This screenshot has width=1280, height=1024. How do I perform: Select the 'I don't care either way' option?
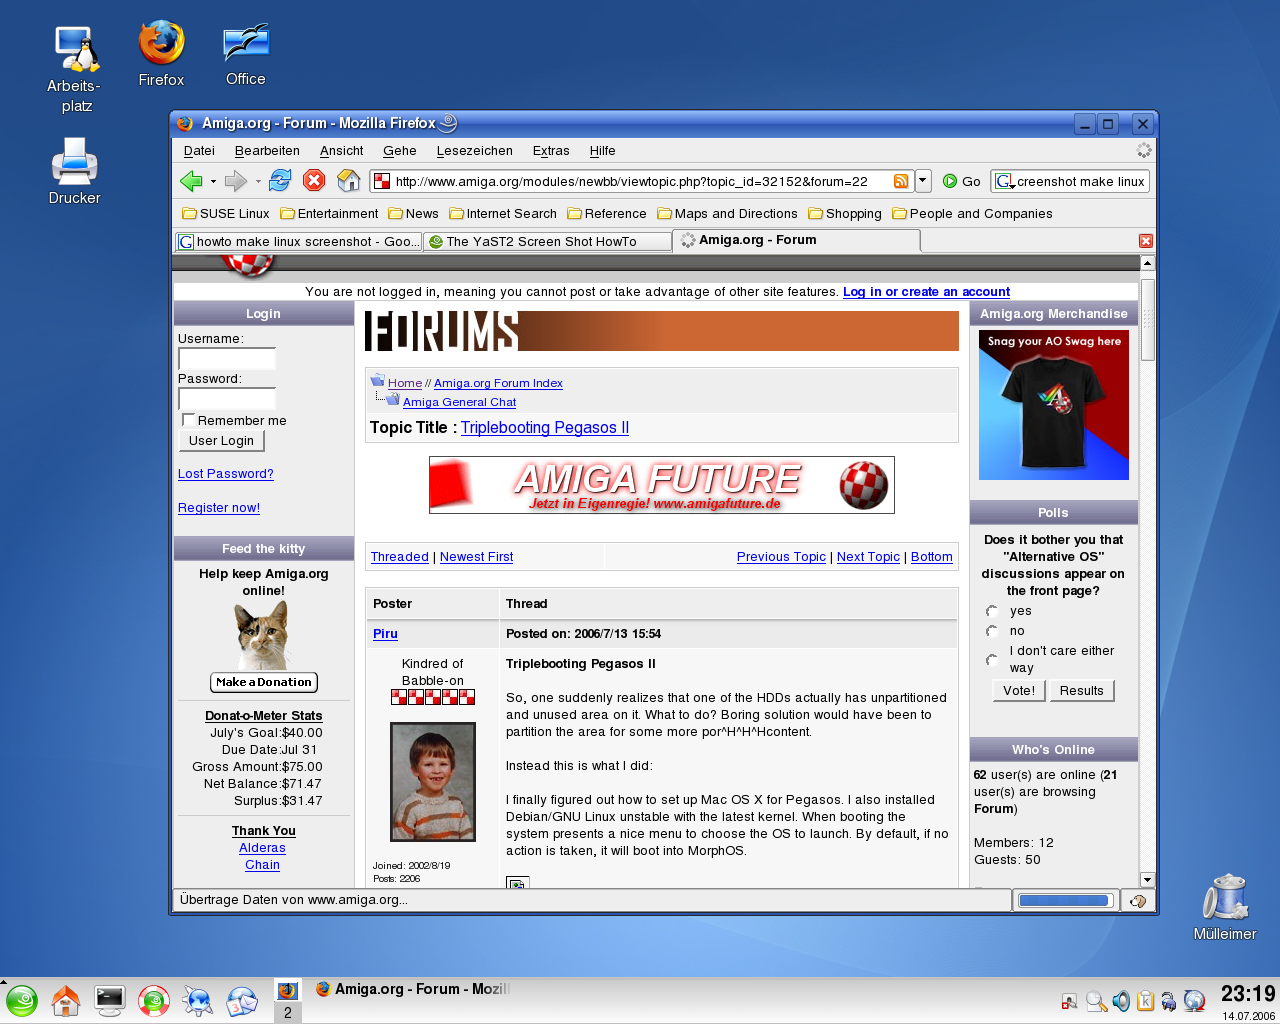[992, 659]
